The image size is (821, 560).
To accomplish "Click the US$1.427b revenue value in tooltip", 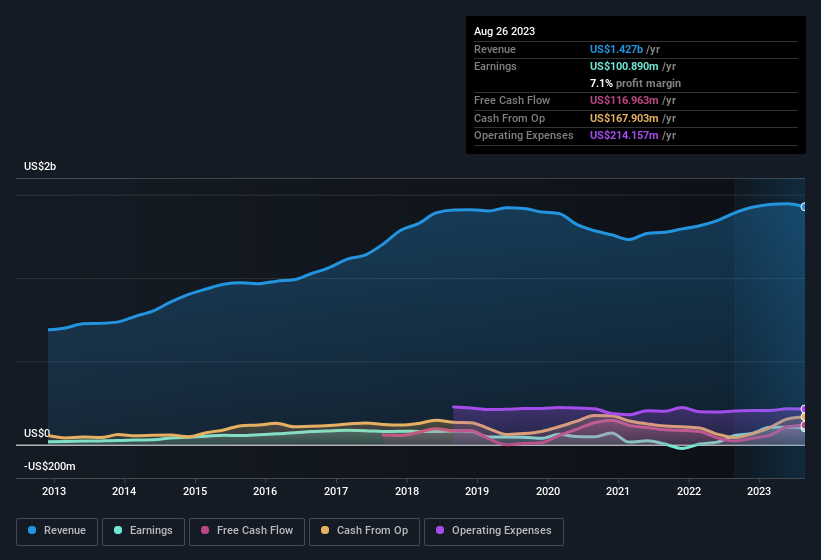I will [x=616, y=49].
